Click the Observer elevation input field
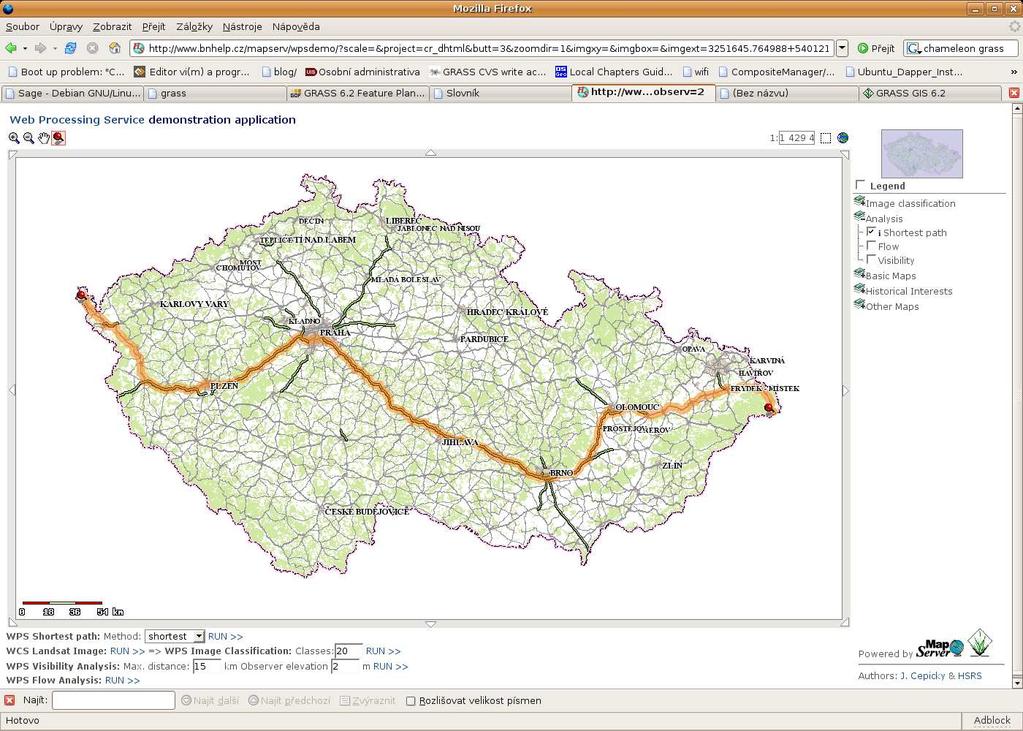Viewport: 1023px width, 731px height. tap(345, 666)
